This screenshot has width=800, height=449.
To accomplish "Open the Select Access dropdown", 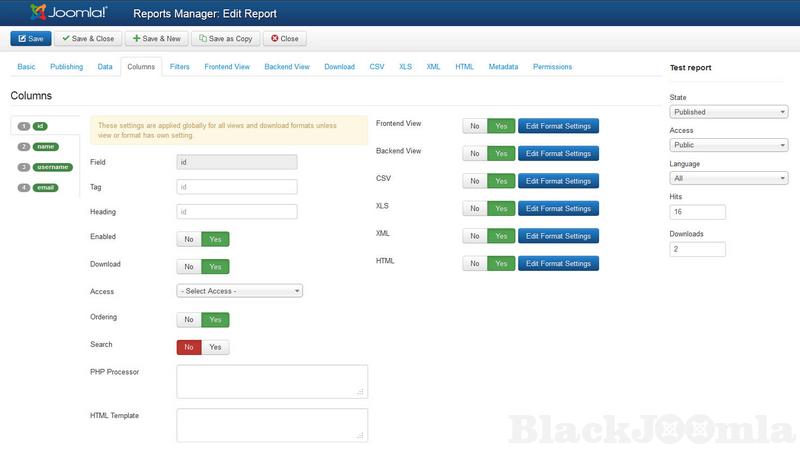I will 239,291.
